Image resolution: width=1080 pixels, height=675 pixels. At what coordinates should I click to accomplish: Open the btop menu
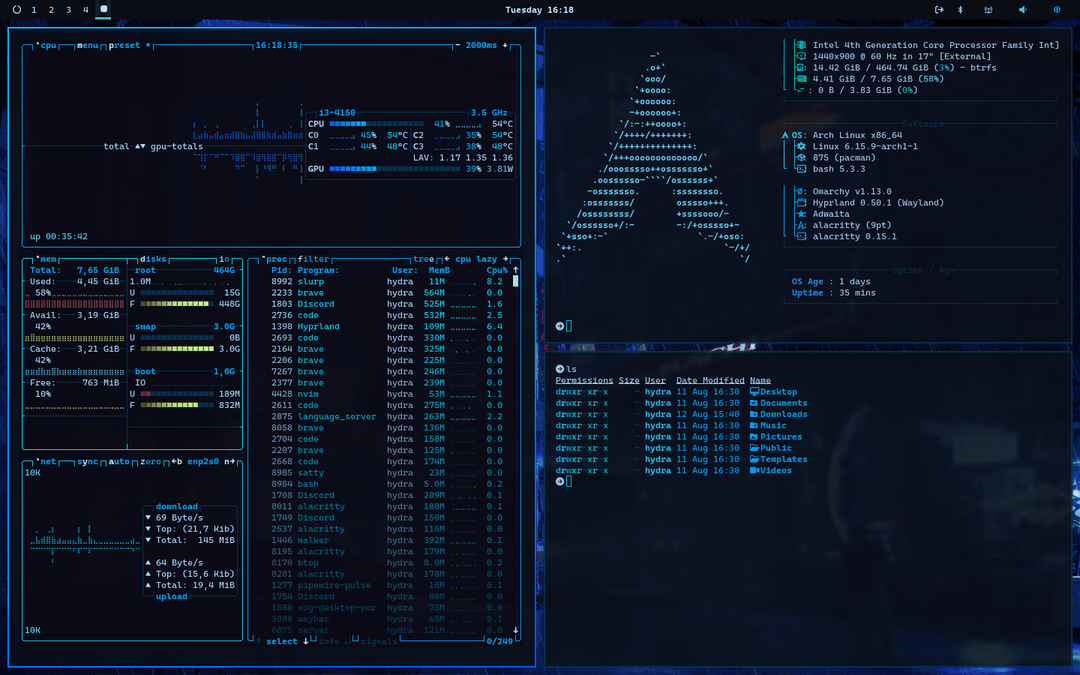pyautogui.click(x=88, y=46)
